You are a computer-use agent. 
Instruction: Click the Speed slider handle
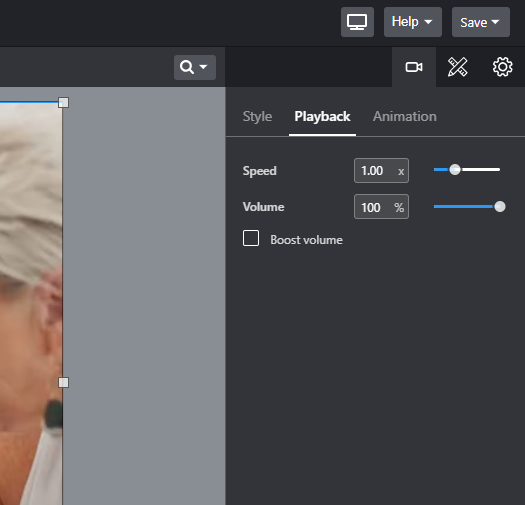point(455,170)
